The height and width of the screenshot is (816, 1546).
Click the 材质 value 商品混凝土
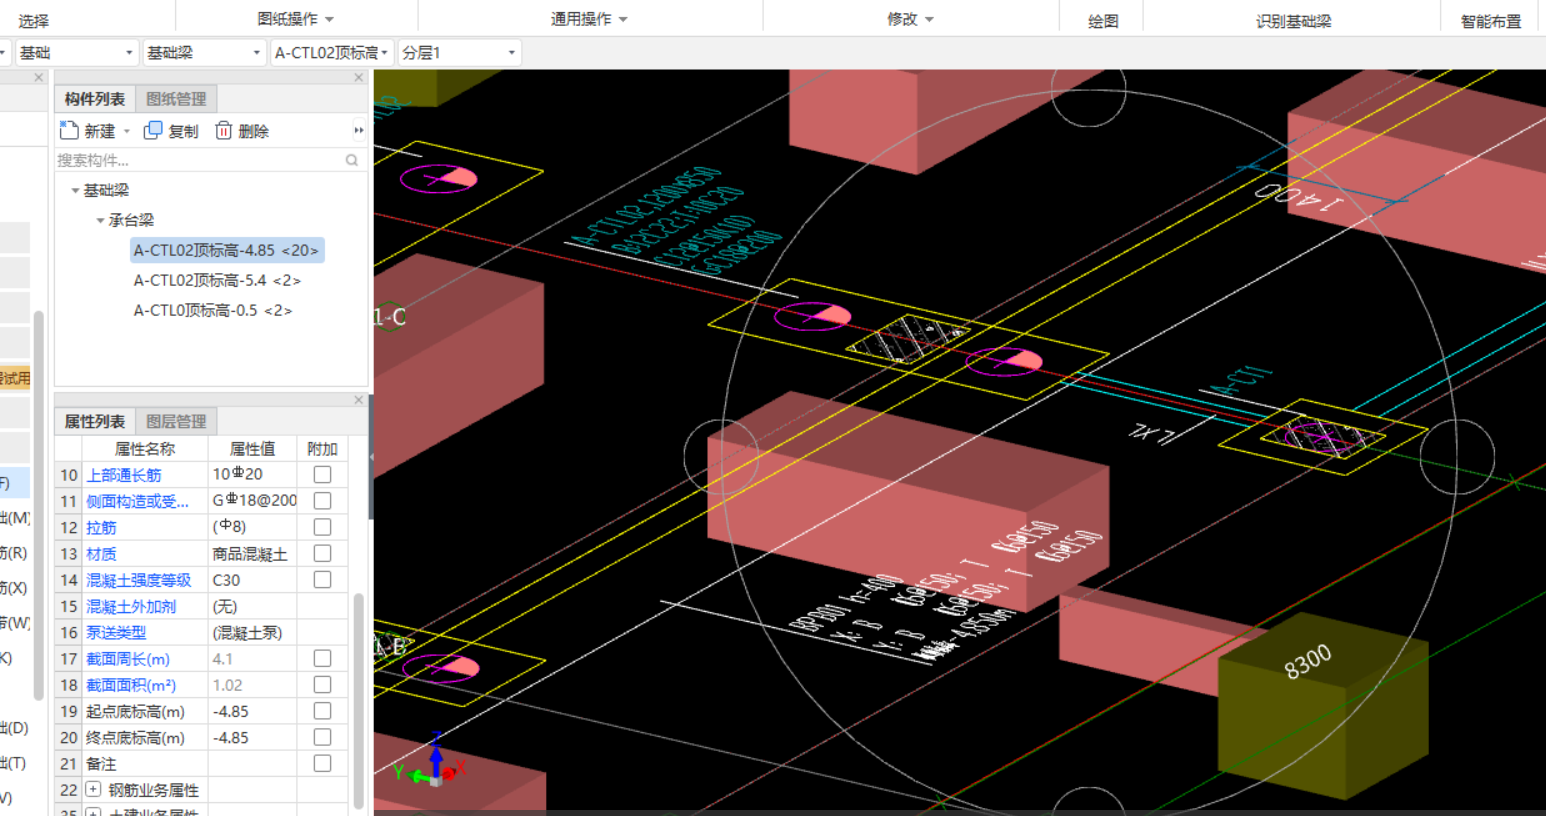point(252,553)
